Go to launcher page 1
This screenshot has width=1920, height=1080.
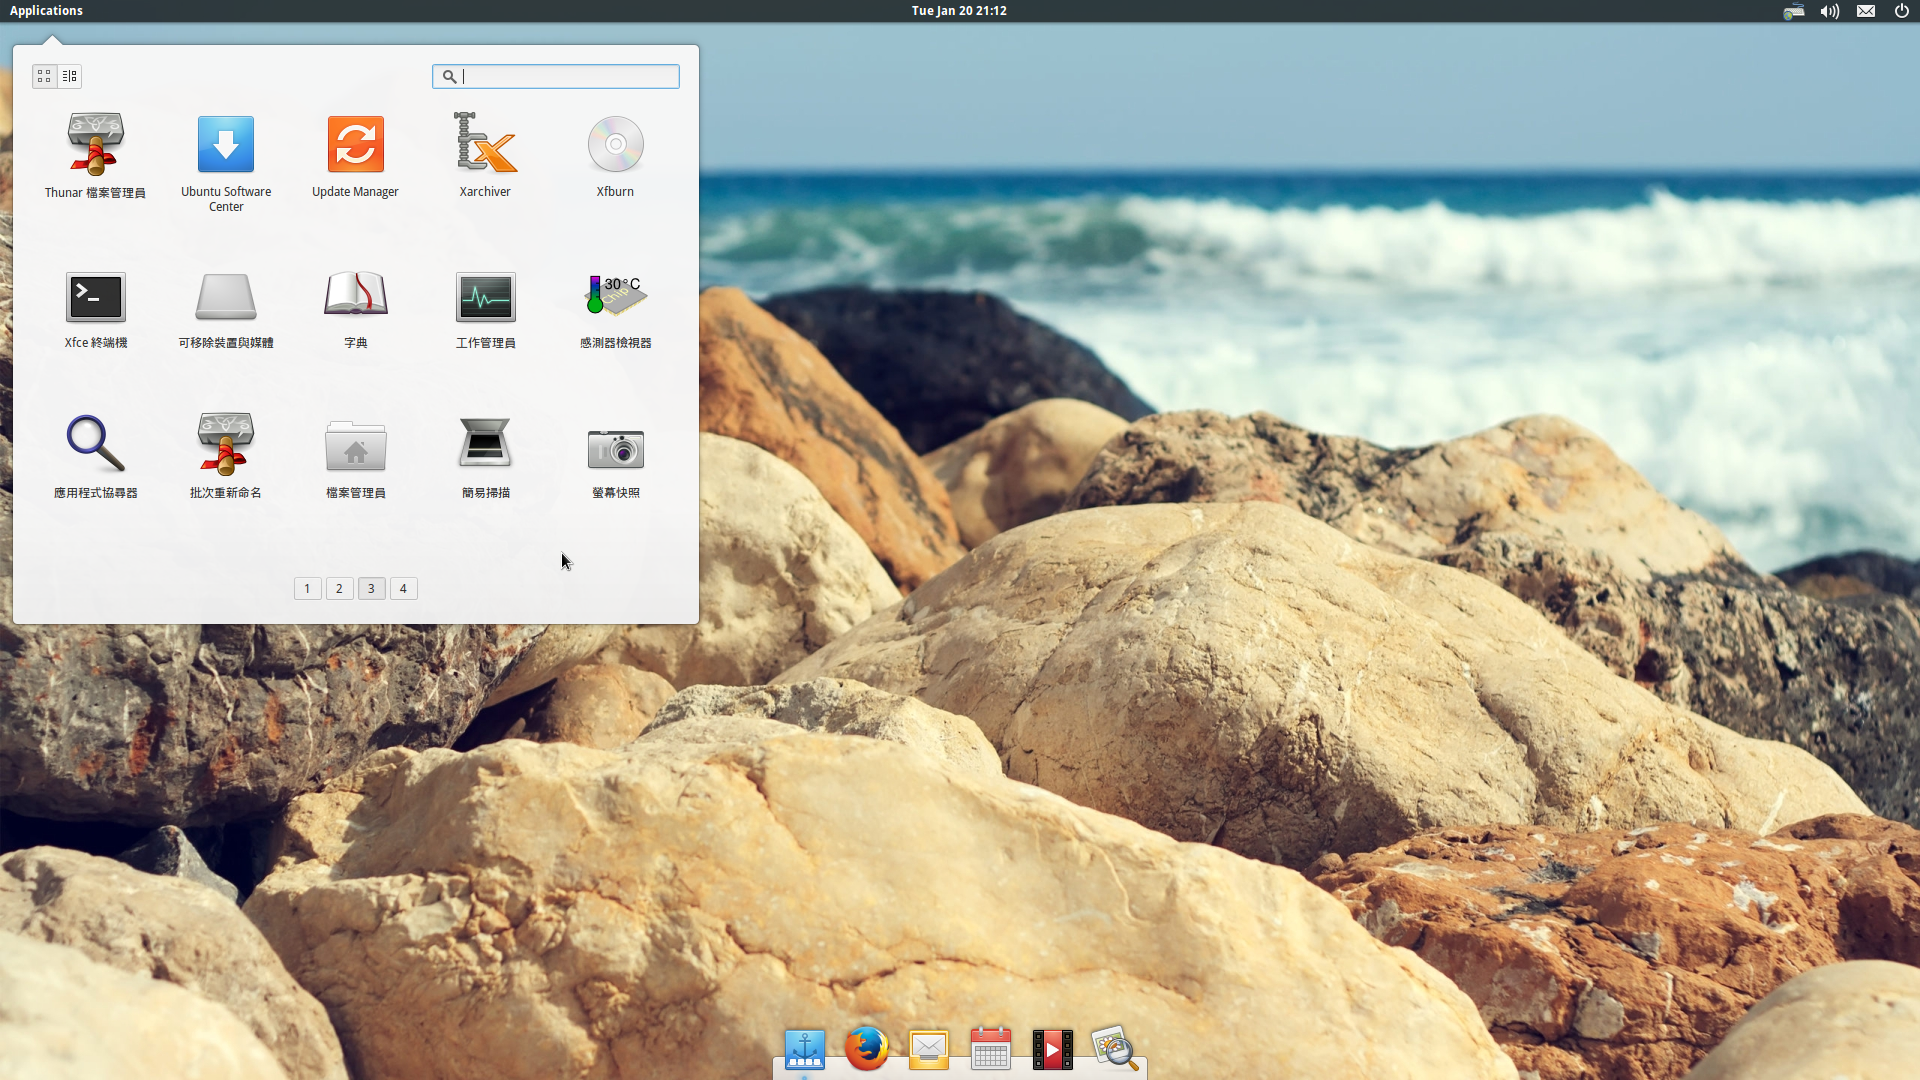click(x=307, y=588)
